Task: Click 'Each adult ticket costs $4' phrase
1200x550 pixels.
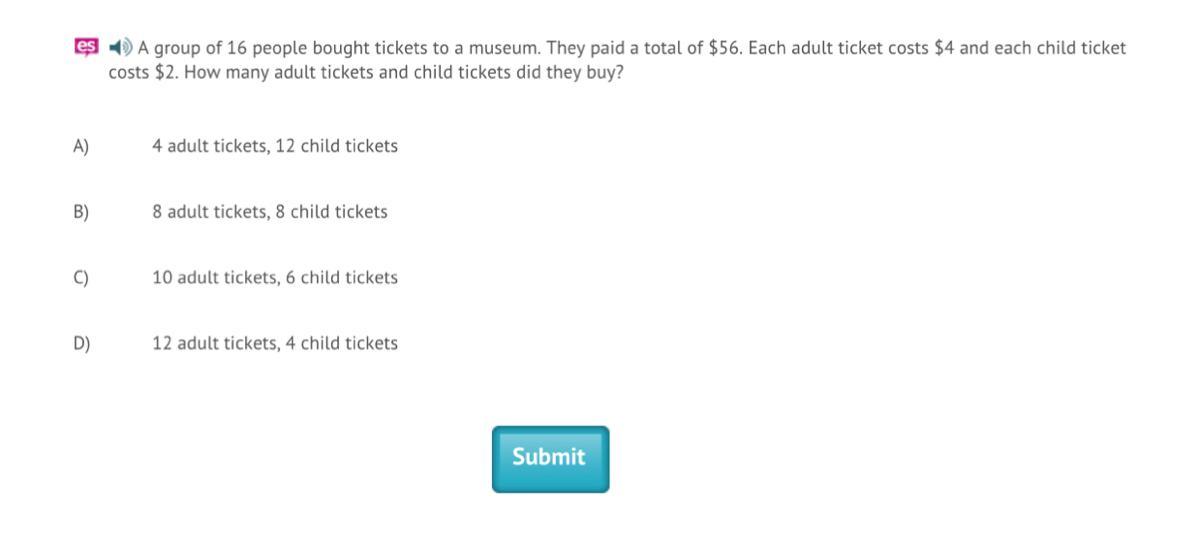Action: click(850, 48)
